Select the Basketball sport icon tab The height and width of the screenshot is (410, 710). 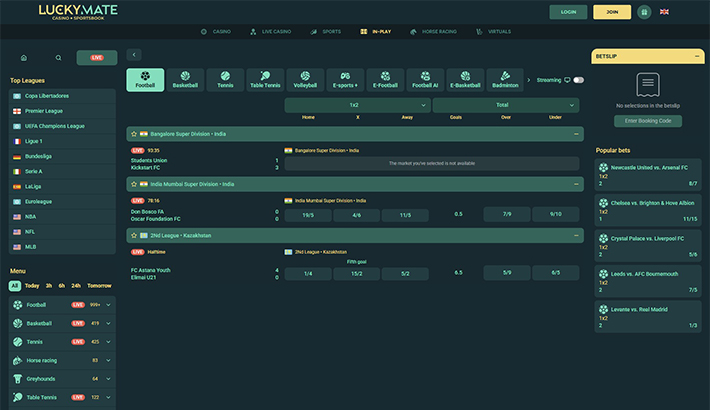185,80
